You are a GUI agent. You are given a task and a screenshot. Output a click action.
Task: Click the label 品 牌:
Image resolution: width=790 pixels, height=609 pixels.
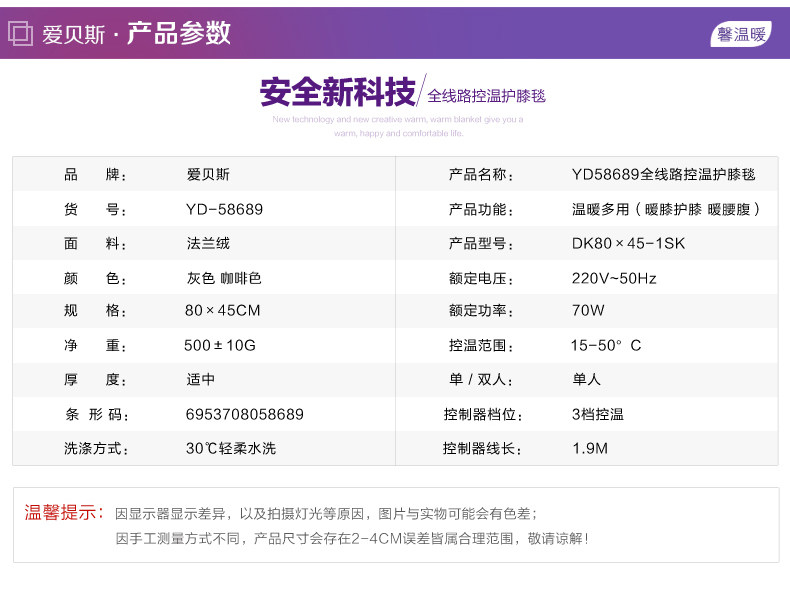[x=95, y=175]
